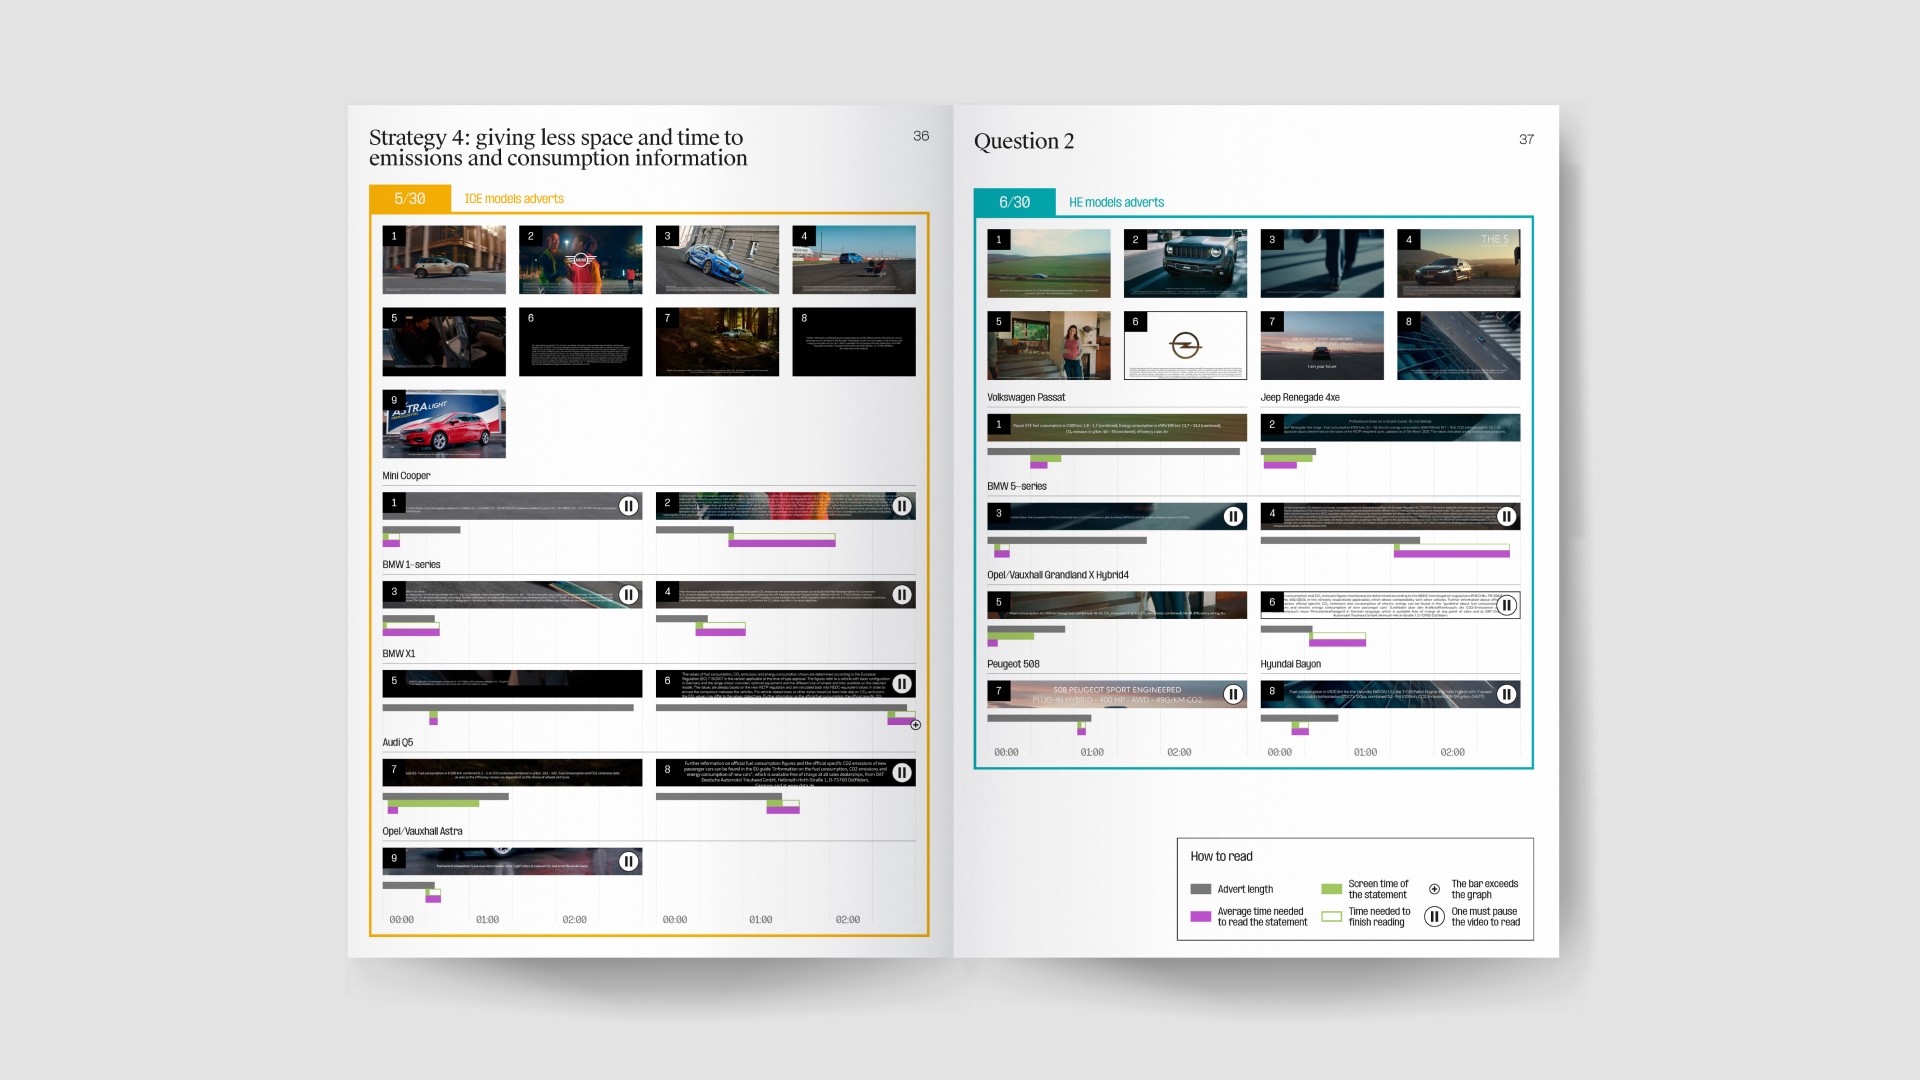Click the BMW 1-series label
This screenshot has width=1920, height=1080.
coord(411,565)
